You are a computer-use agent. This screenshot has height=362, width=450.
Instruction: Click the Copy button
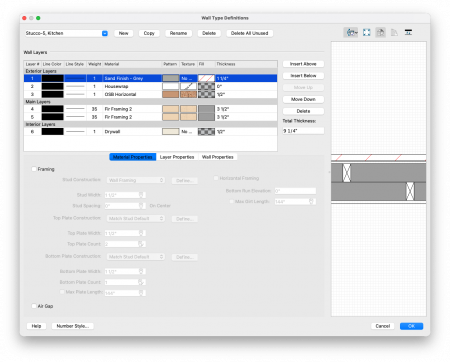[x=149, y=33]
